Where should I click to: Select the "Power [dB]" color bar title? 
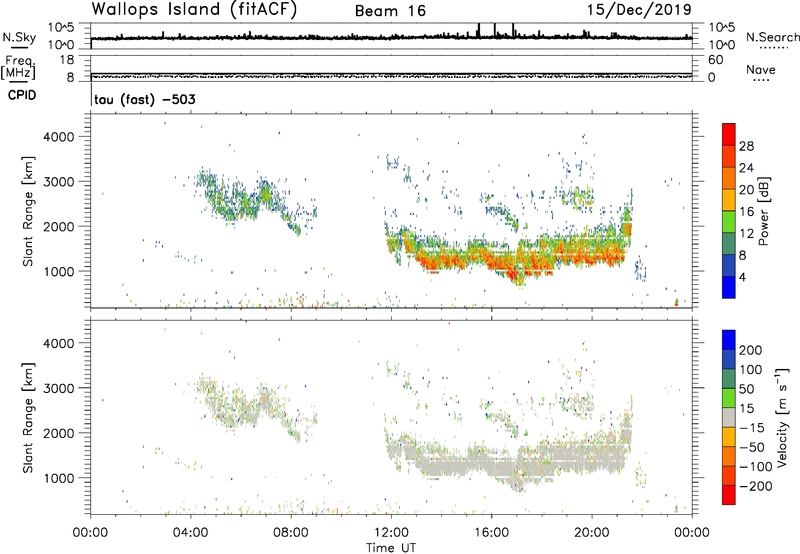click(764, 211)
